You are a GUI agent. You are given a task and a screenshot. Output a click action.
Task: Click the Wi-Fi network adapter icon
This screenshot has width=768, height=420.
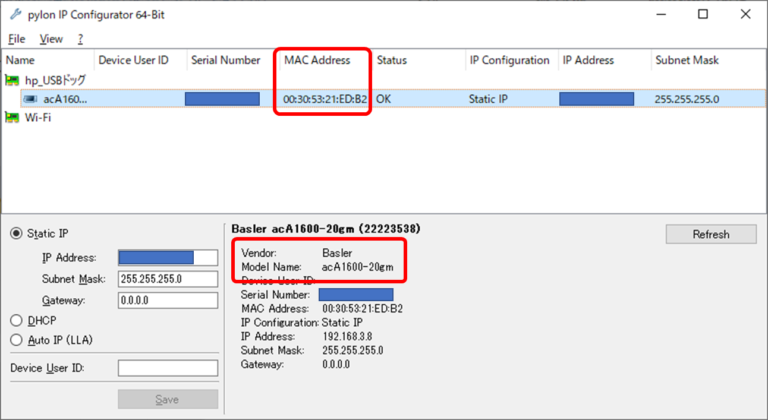coord(13,118)
